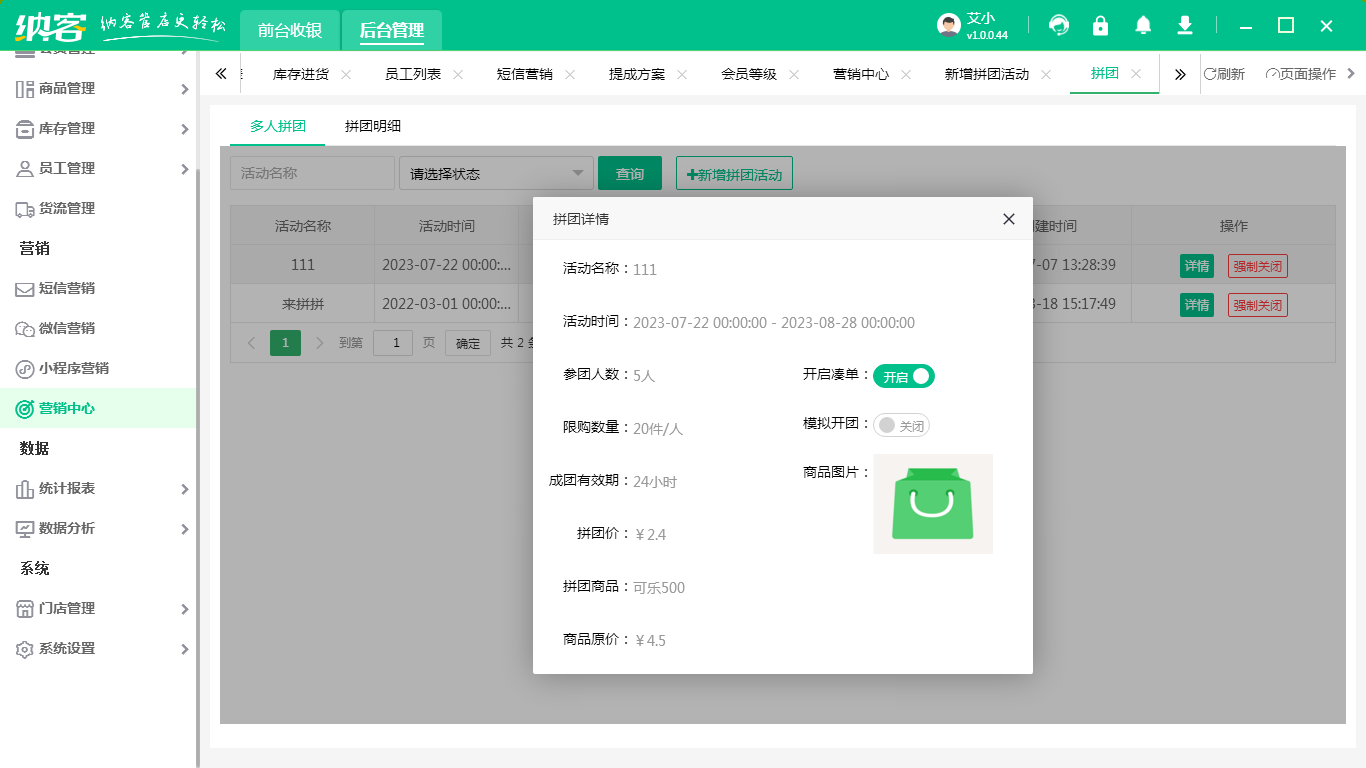Click 新增拼团活动 button
The image size is (1366, 768).
(734, 173)
